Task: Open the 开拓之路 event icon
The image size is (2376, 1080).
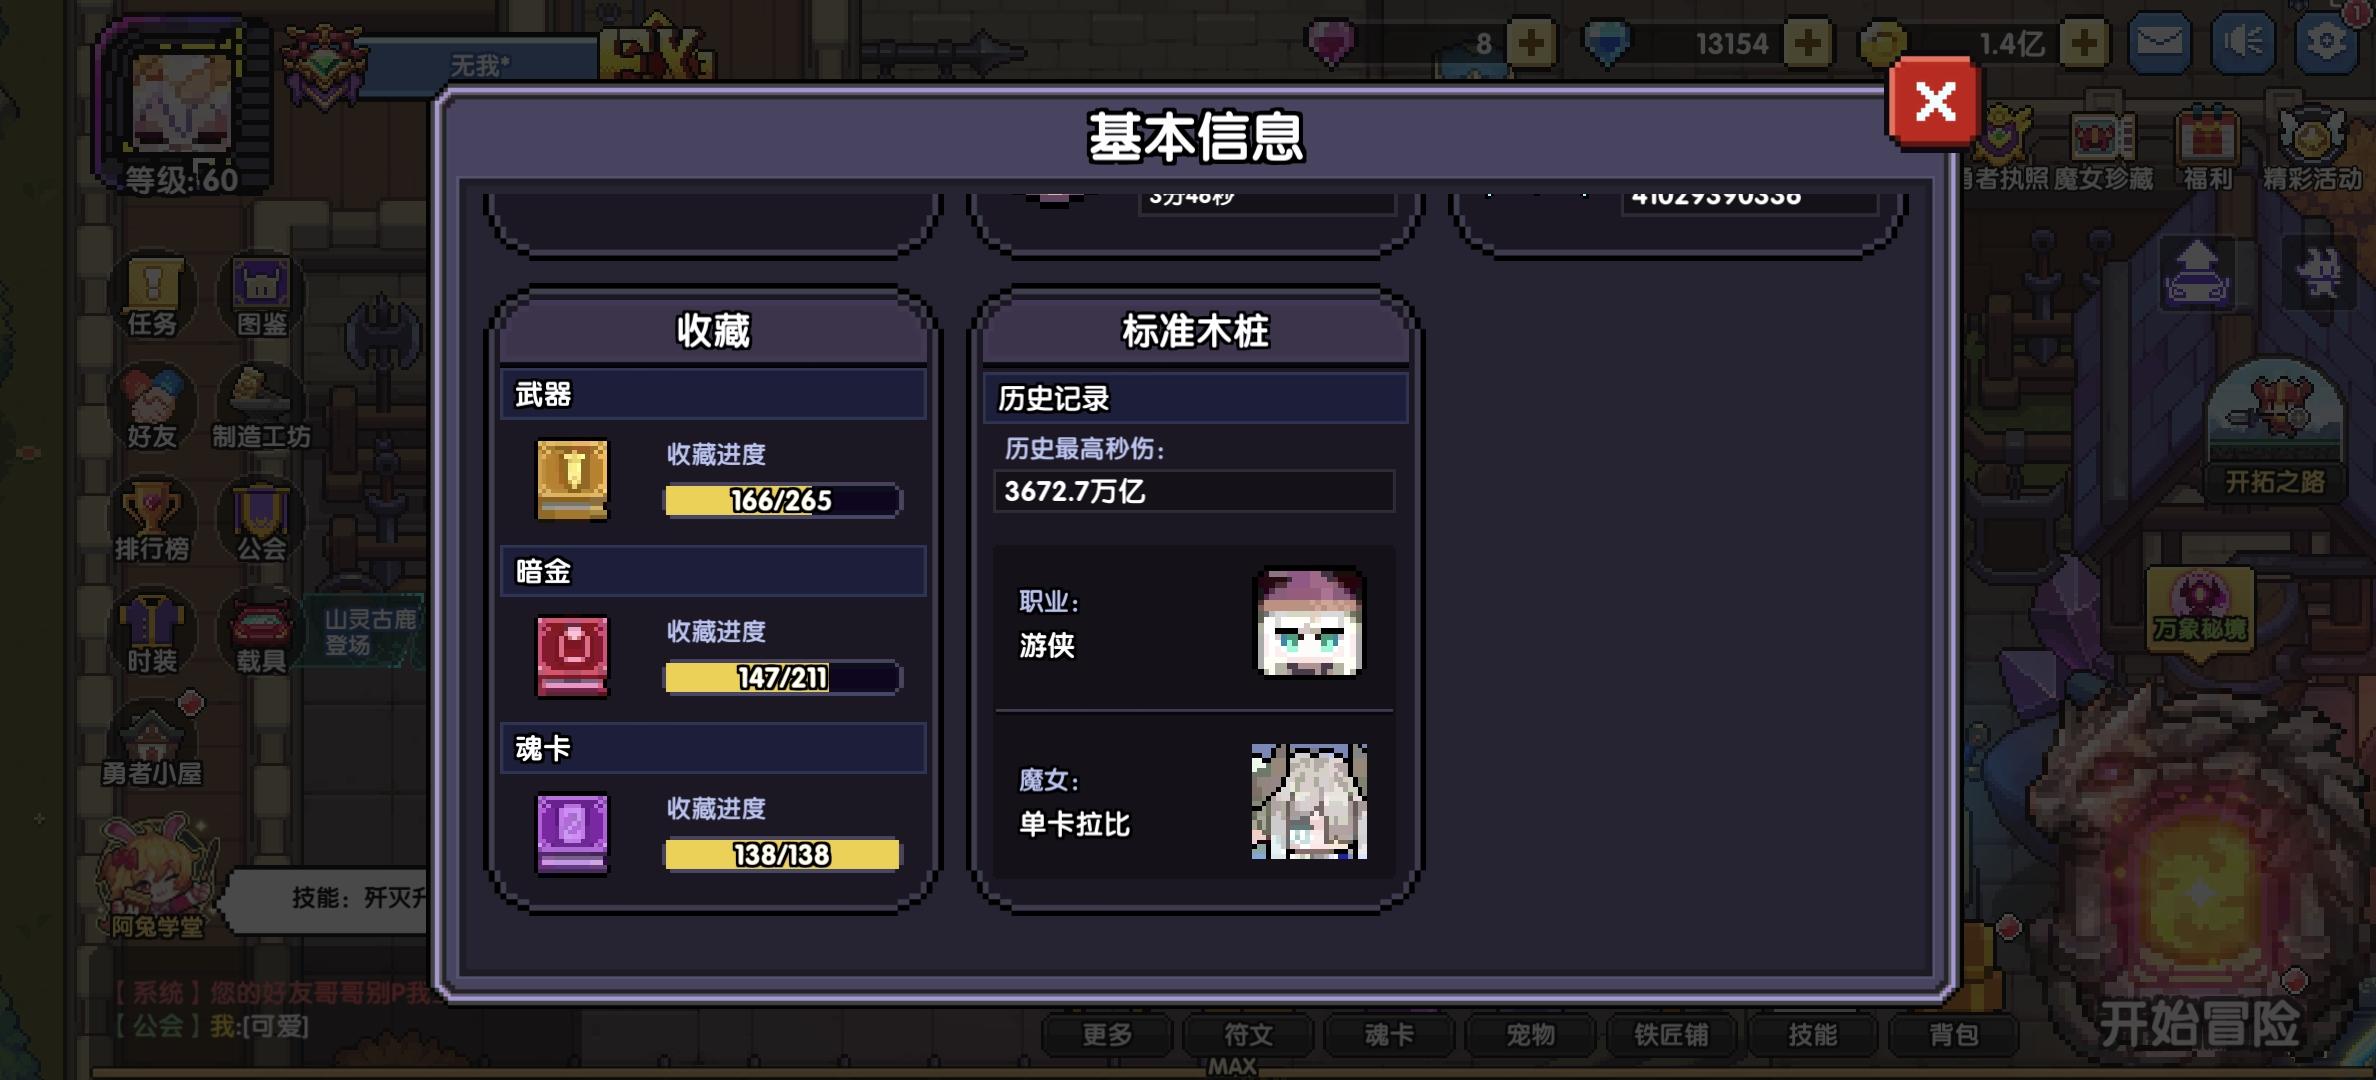Action: [x=2274, y=430]
